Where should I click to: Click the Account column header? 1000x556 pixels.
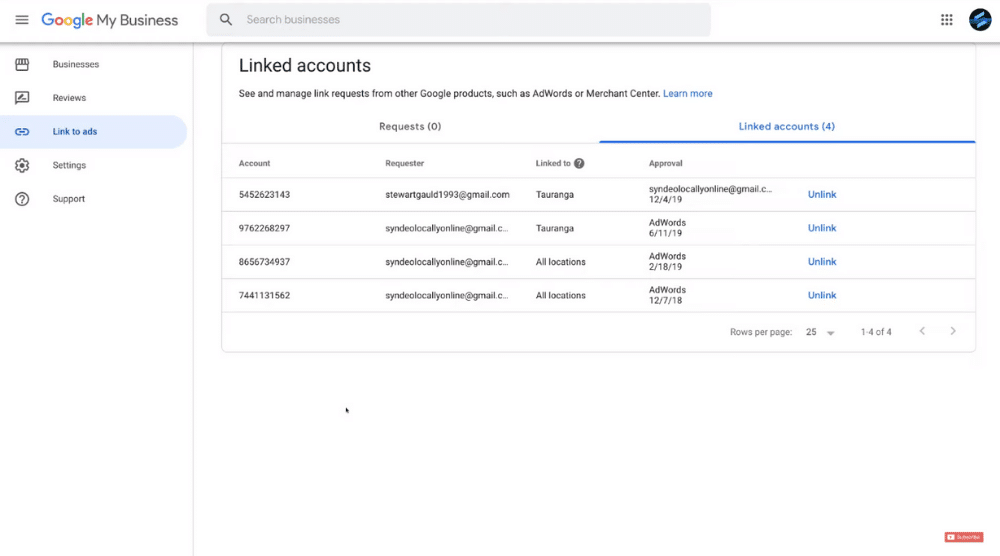[x=254, y=163]
